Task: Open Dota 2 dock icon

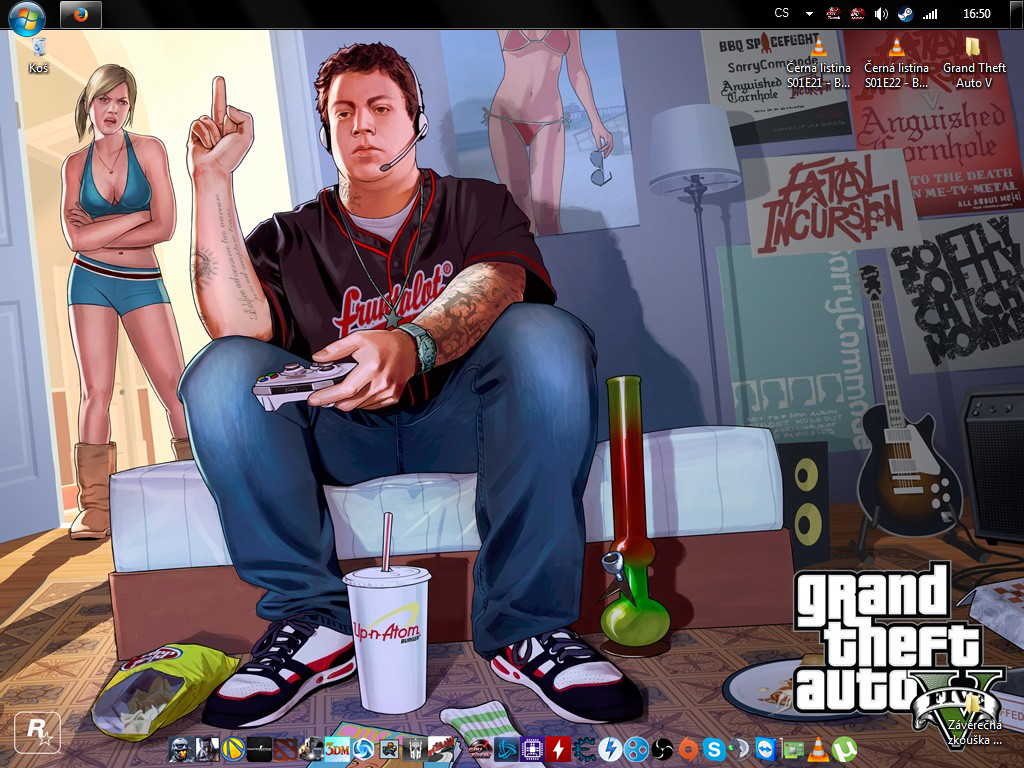Action: coord(285,748)
